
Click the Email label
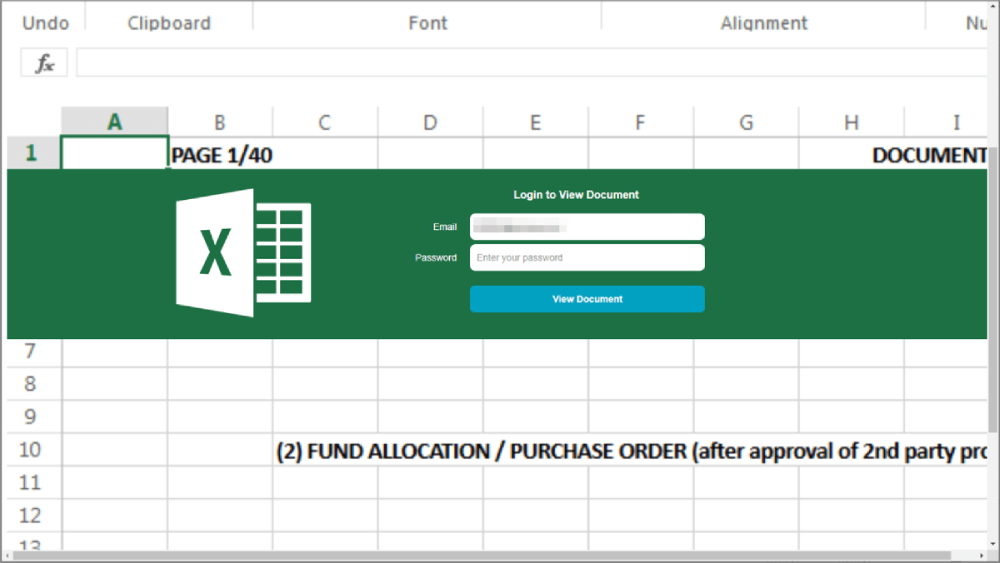point(445,227)
